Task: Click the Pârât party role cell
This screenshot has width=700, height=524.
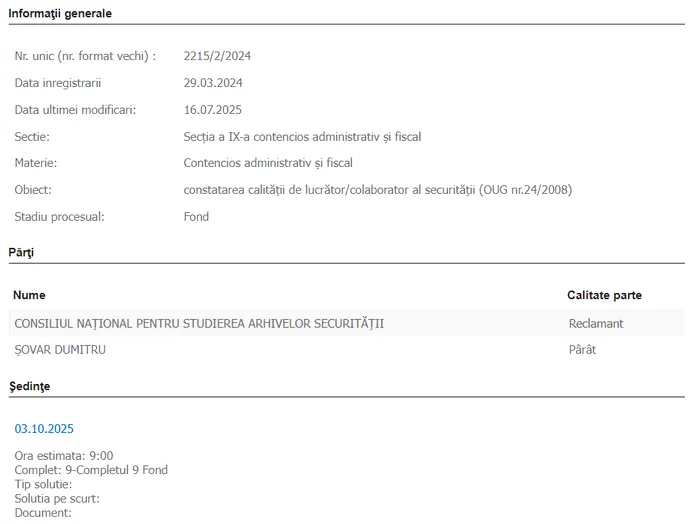Action: coord(582,350)
